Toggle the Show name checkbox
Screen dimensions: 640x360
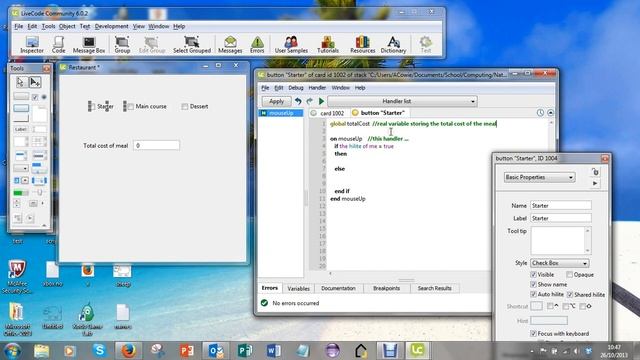tap(533, 284)
